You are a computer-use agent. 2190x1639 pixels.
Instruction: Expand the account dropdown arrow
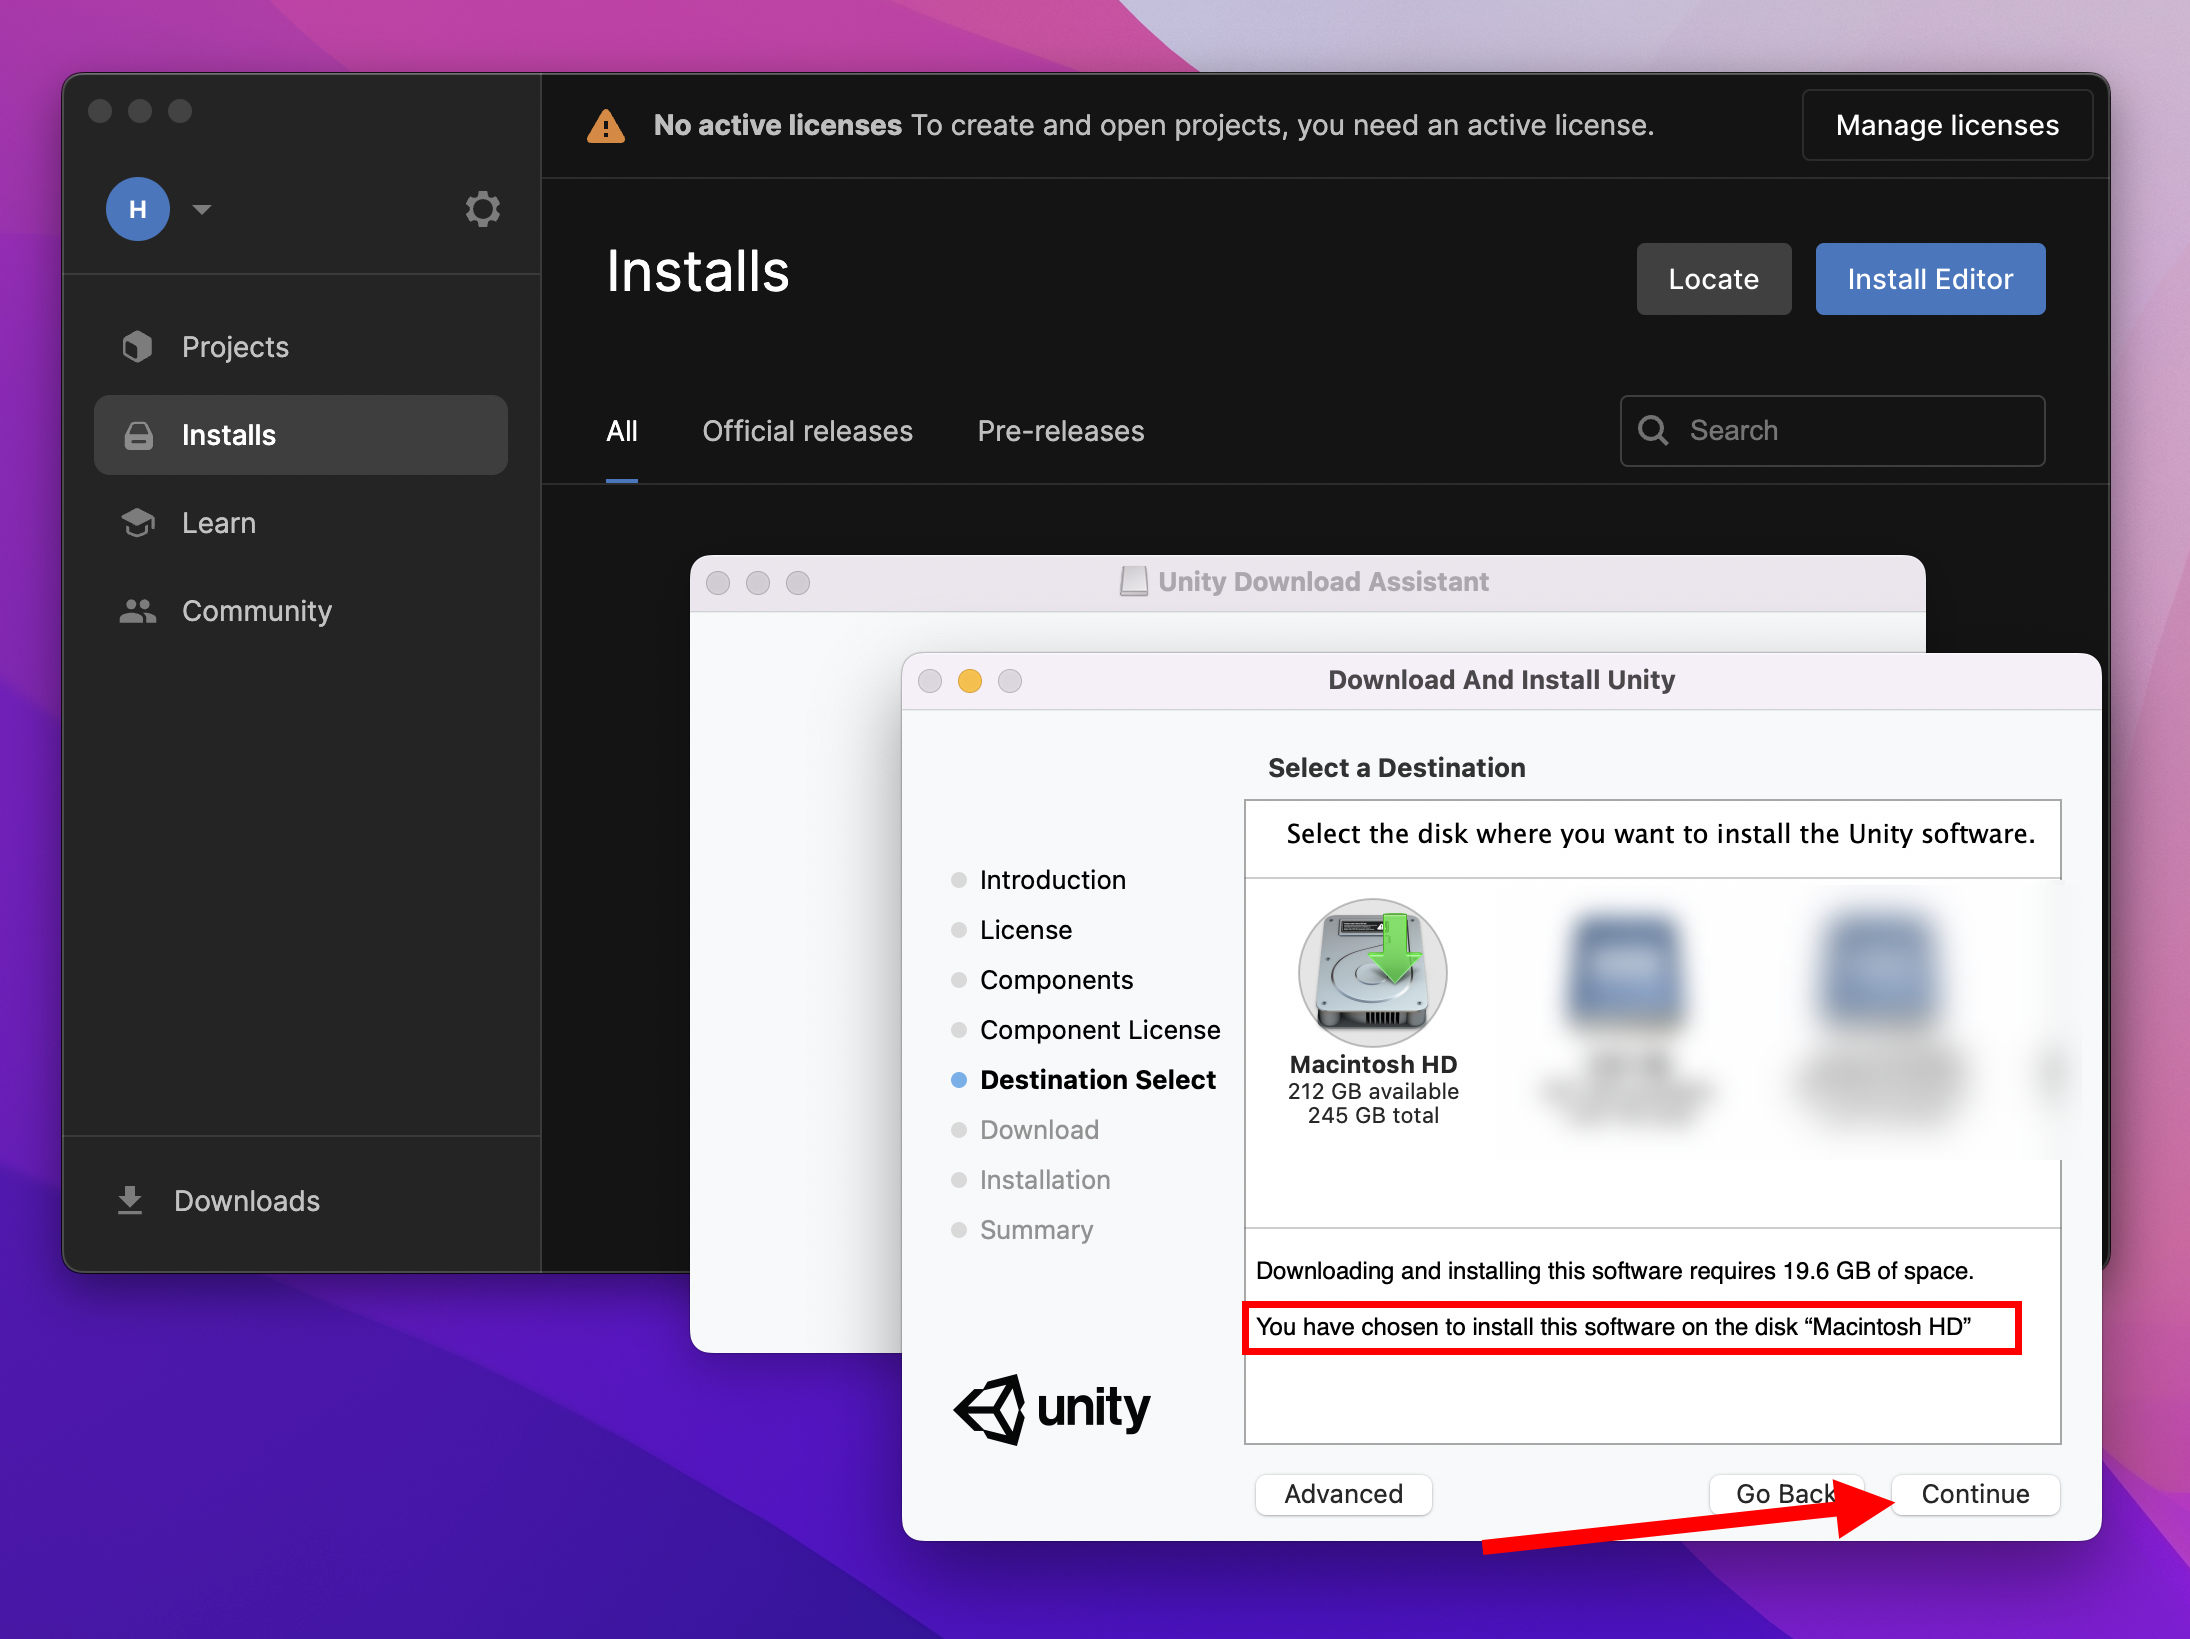point(202,209)
